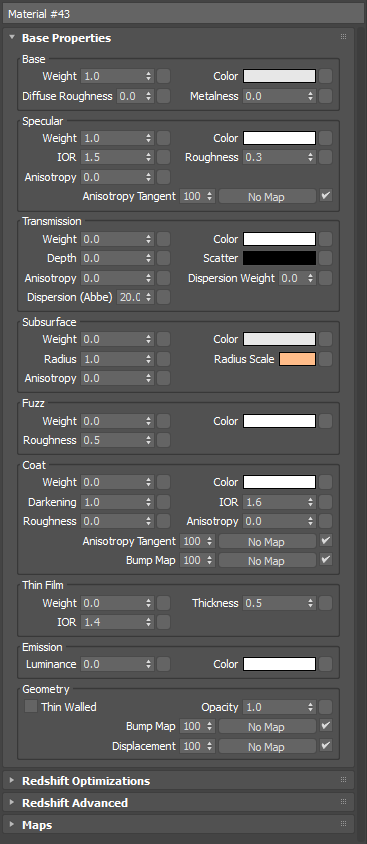Click the Emission Color map slot button
Image resolution: width=367 pixels, height=844 pixels.
tap(325, 664)
